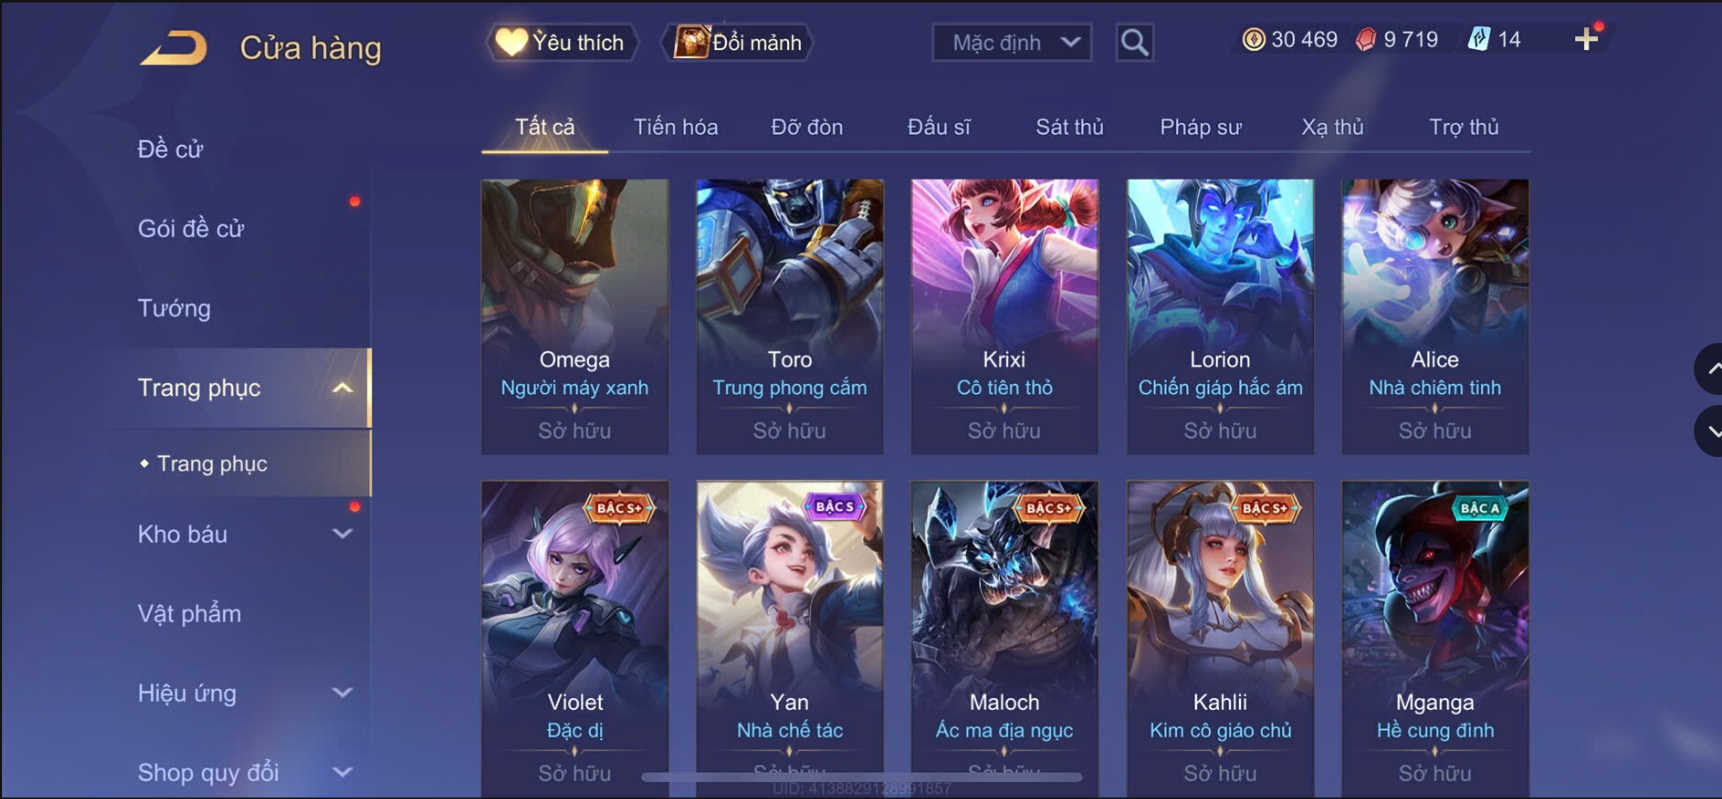Screen dimensions: 1722x799
Task: Open the Mặc định sort dropdown
Action: (x=1012, y=42)
